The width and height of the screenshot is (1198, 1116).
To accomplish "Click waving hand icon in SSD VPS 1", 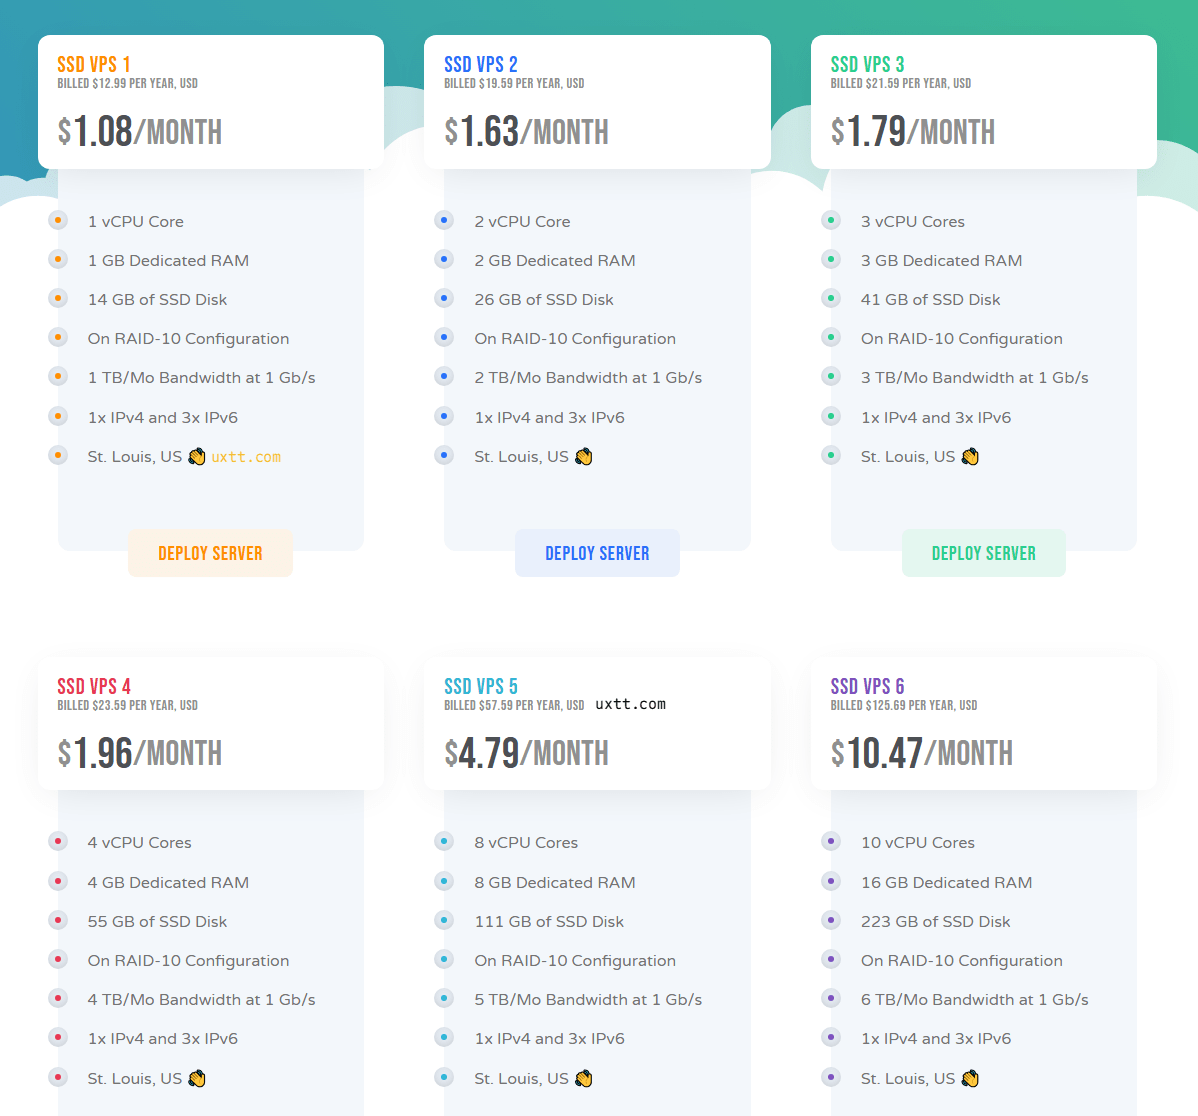I will tap(197, 457).
